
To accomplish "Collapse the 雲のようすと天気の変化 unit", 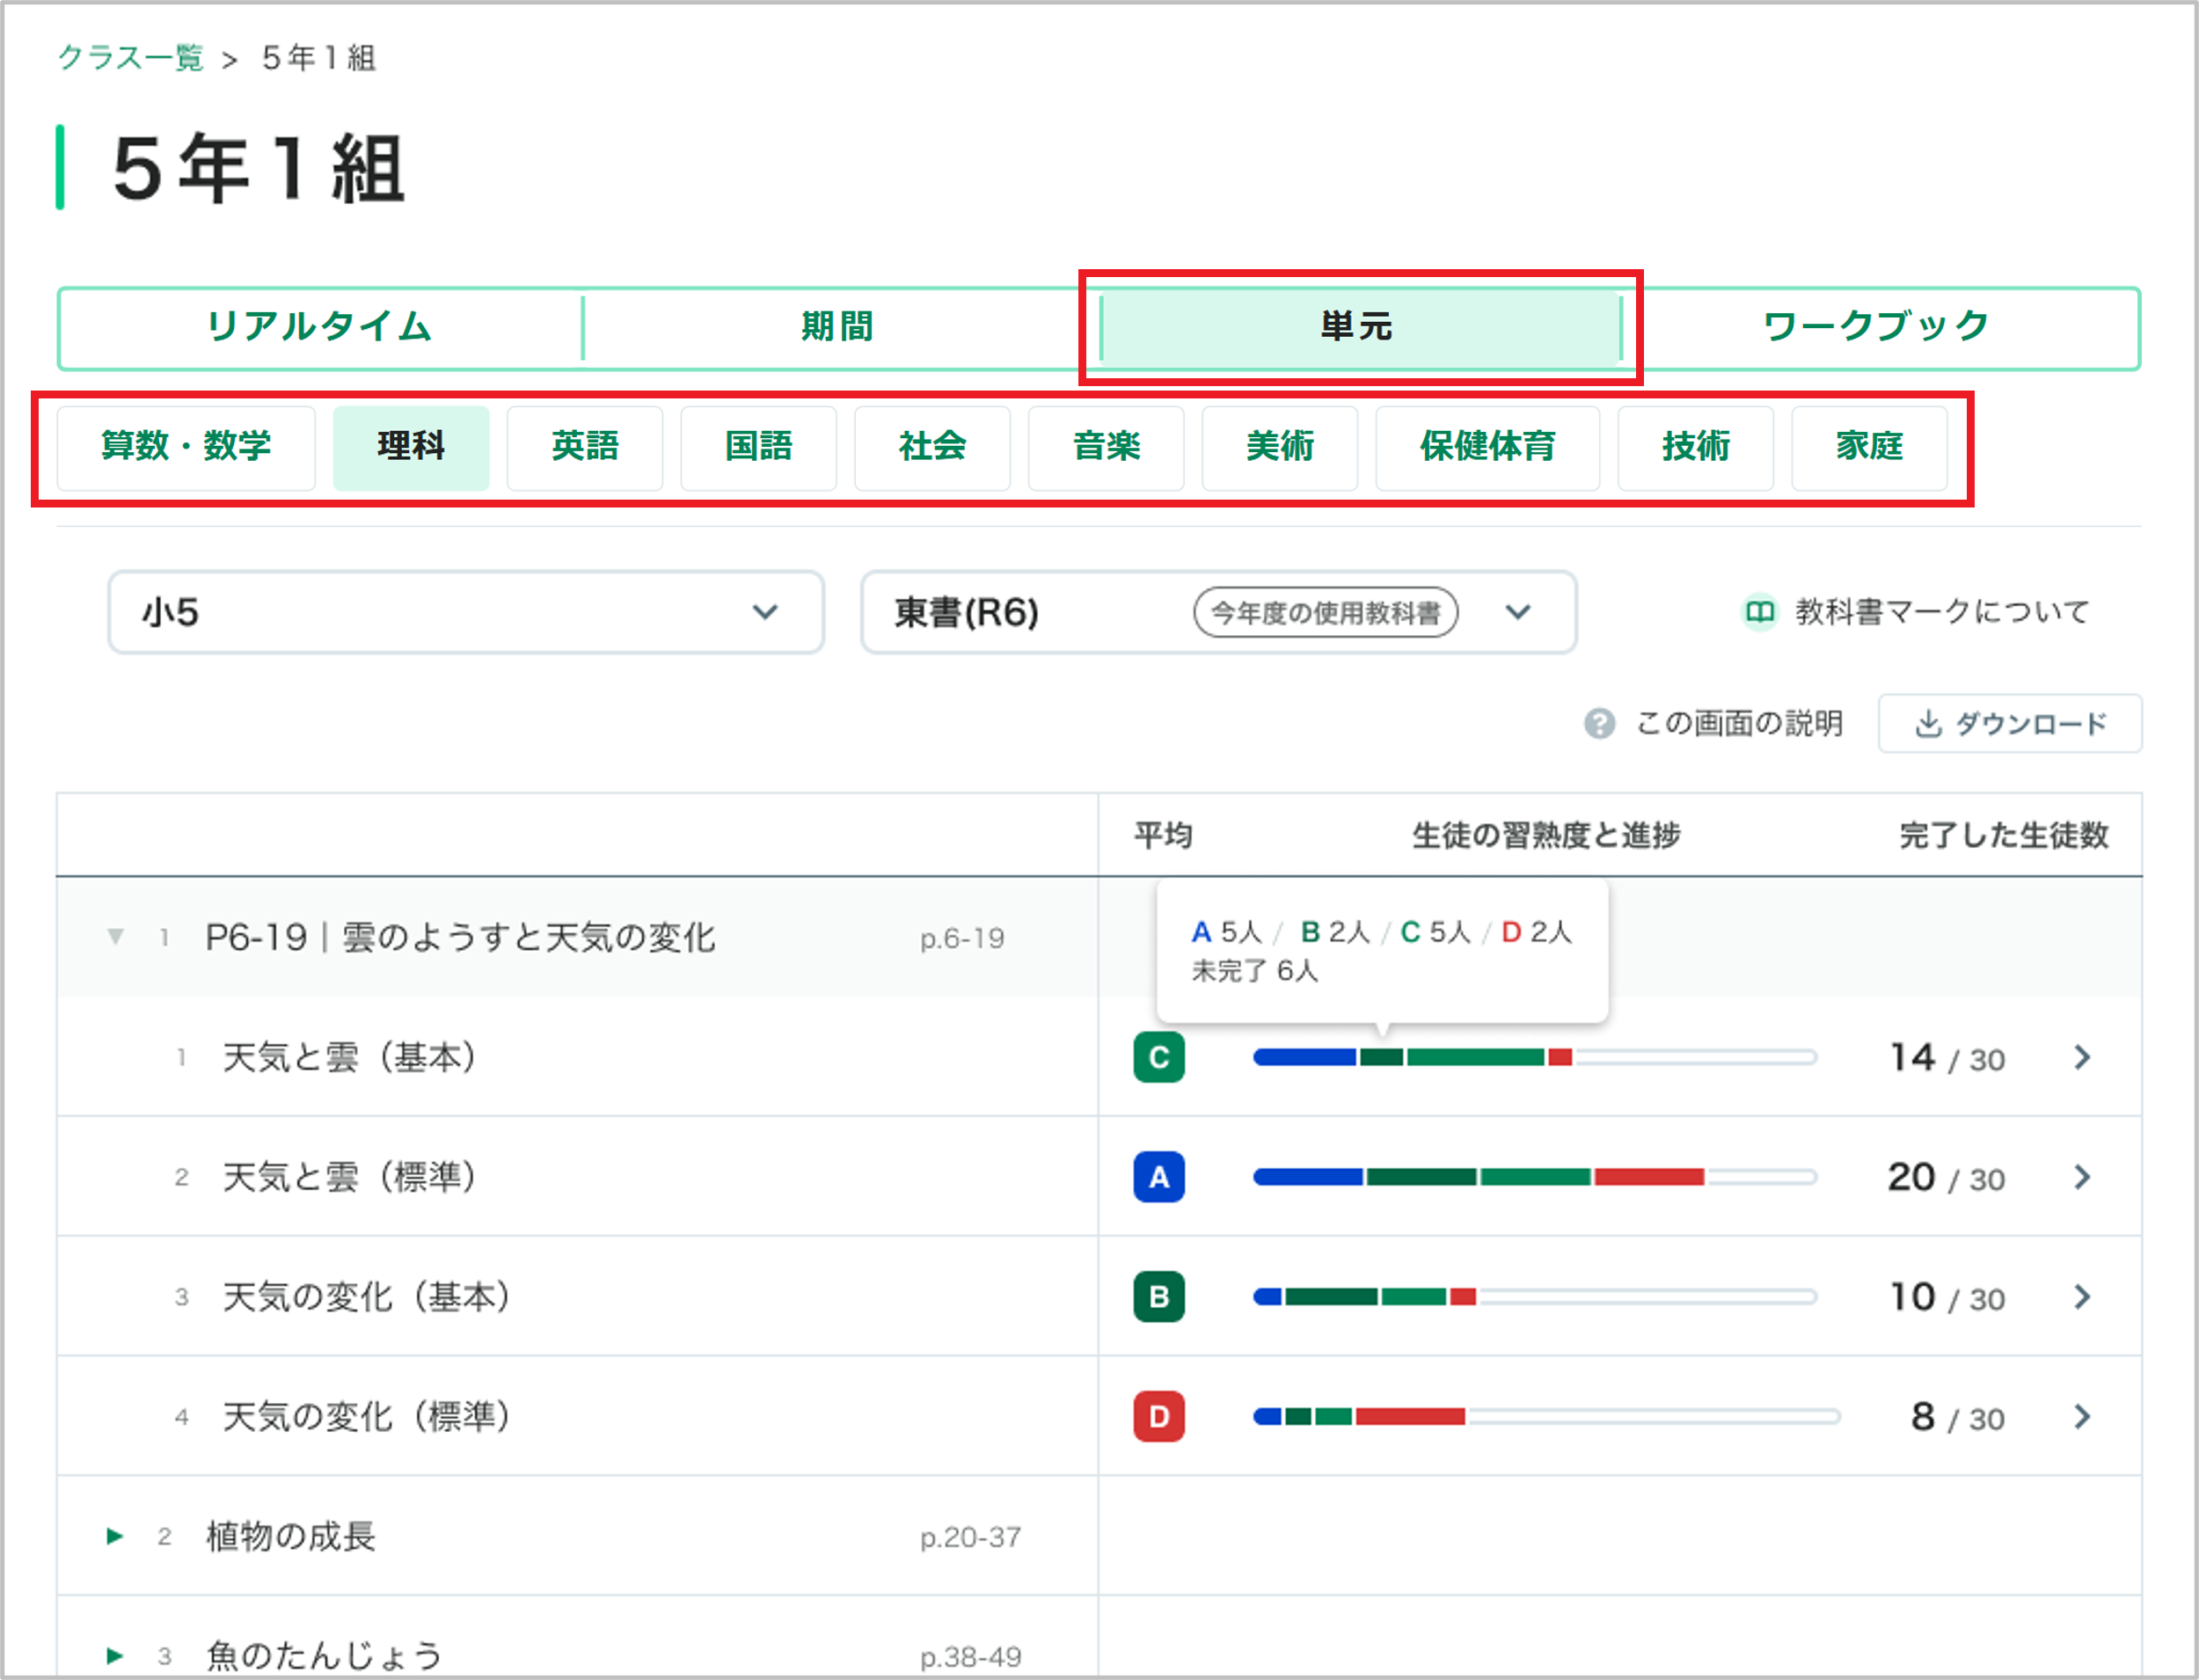I will (116, 937).
